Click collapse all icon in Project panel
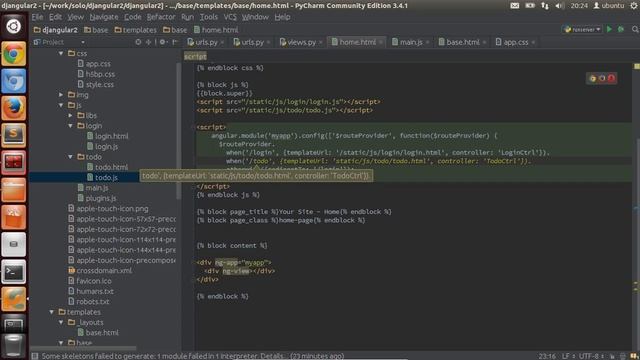 pyautogui.click(x=148, y=42)
